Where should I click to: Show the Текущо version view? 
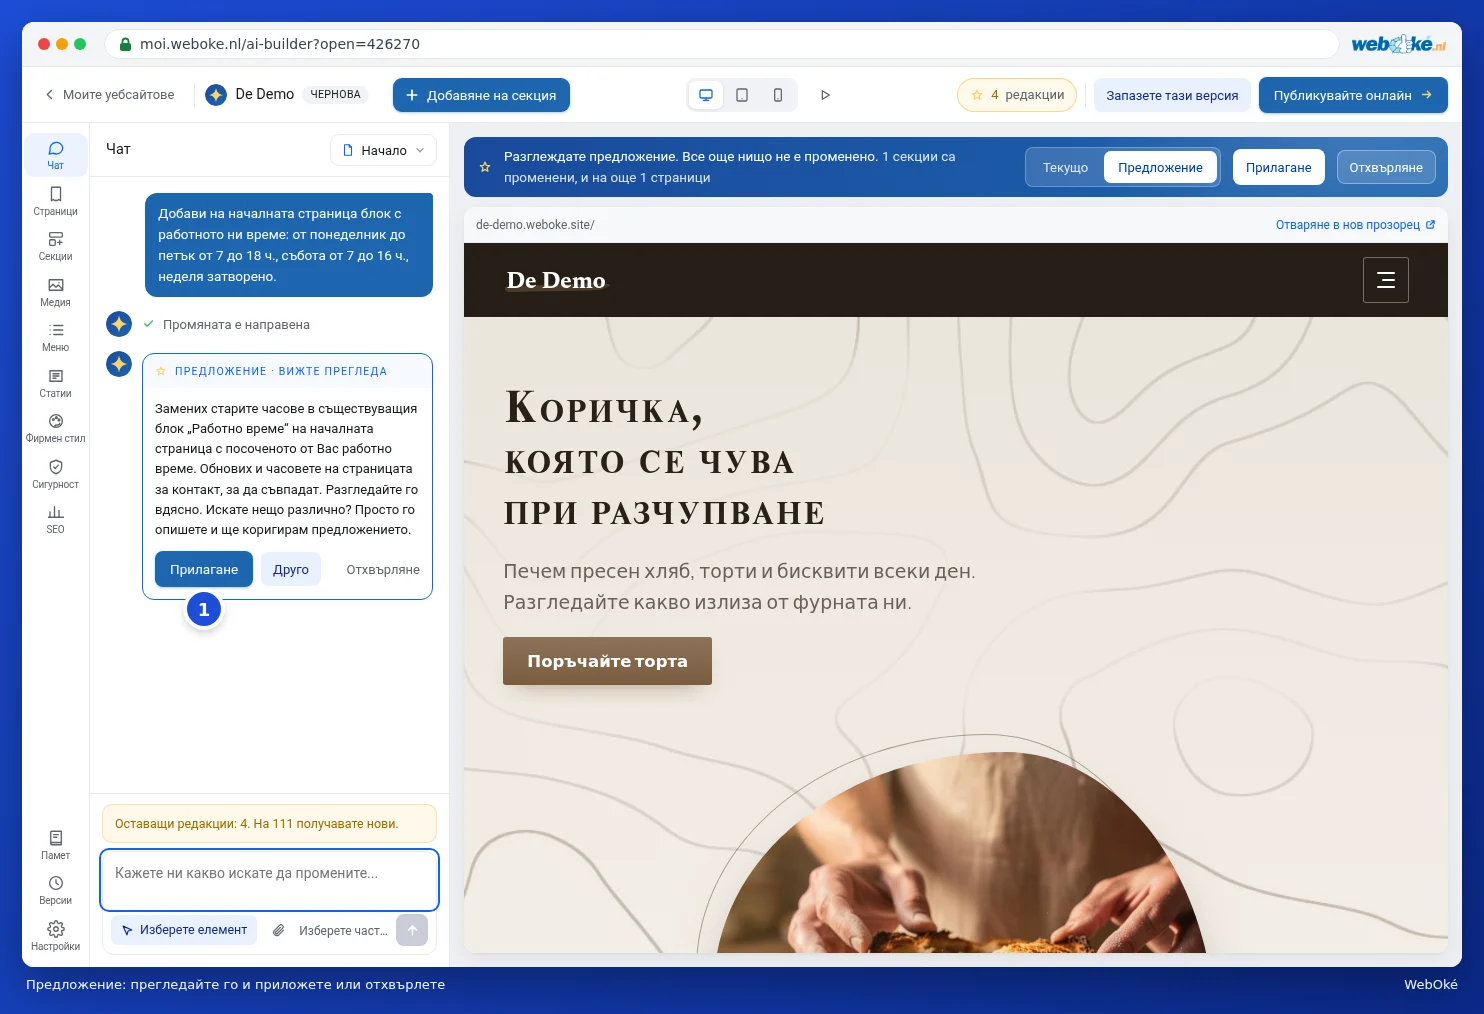[x=1065, y=167]
